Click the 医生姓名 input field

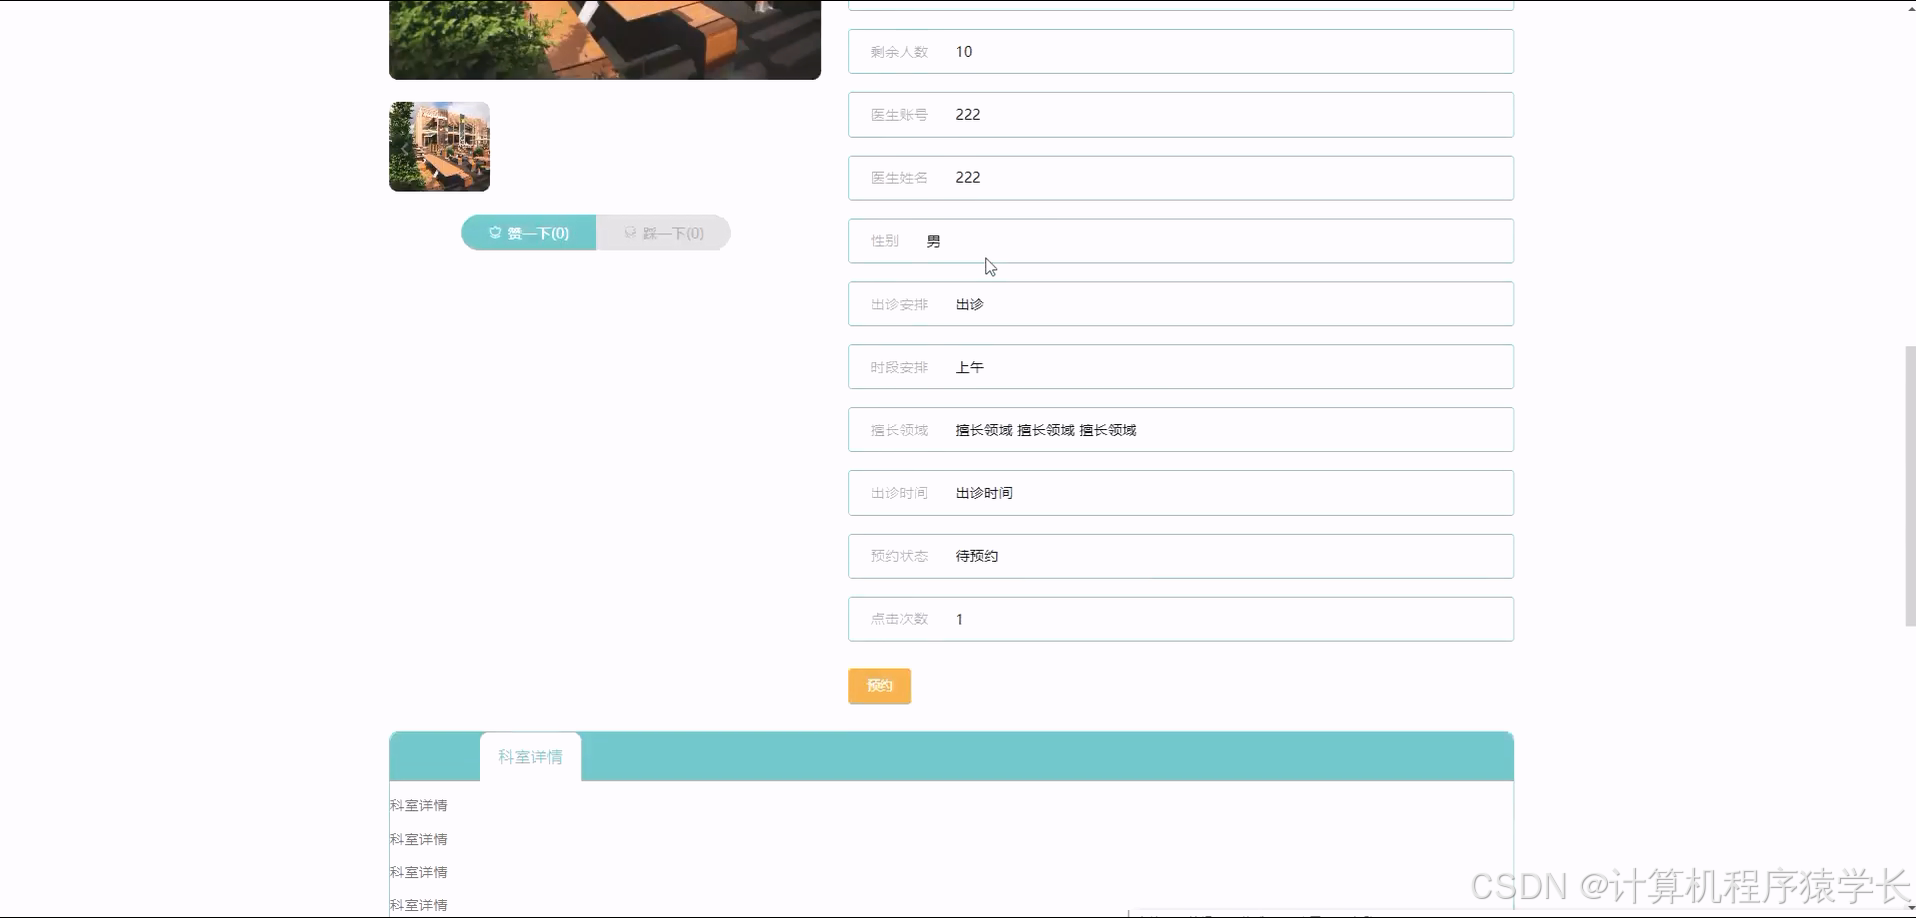(1180, 178)
